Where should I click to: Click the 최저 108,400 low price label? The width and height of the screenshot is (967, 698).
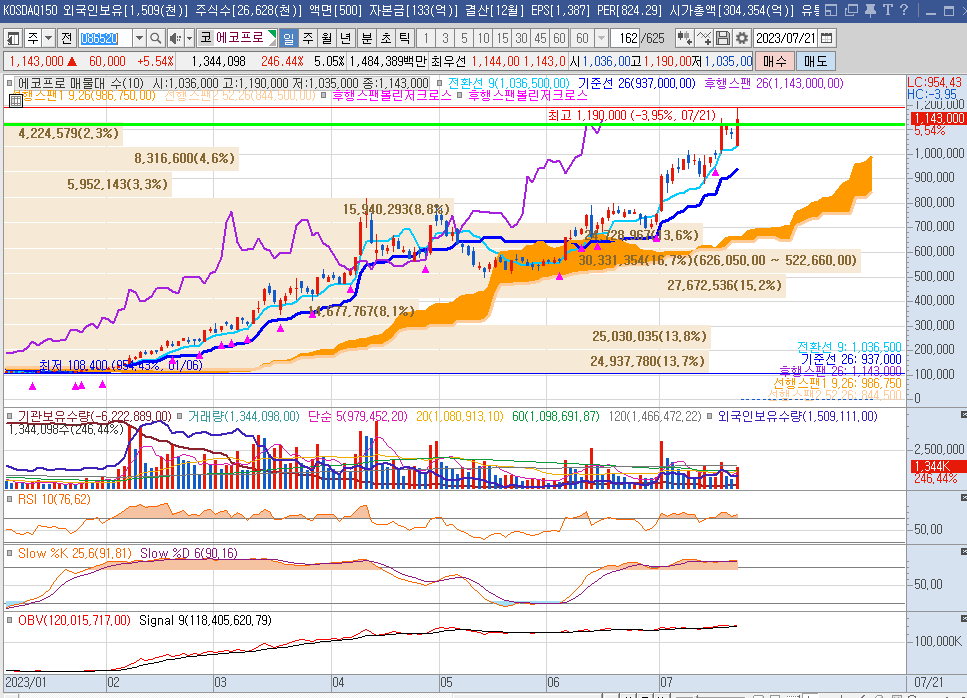tap(121, 365)
